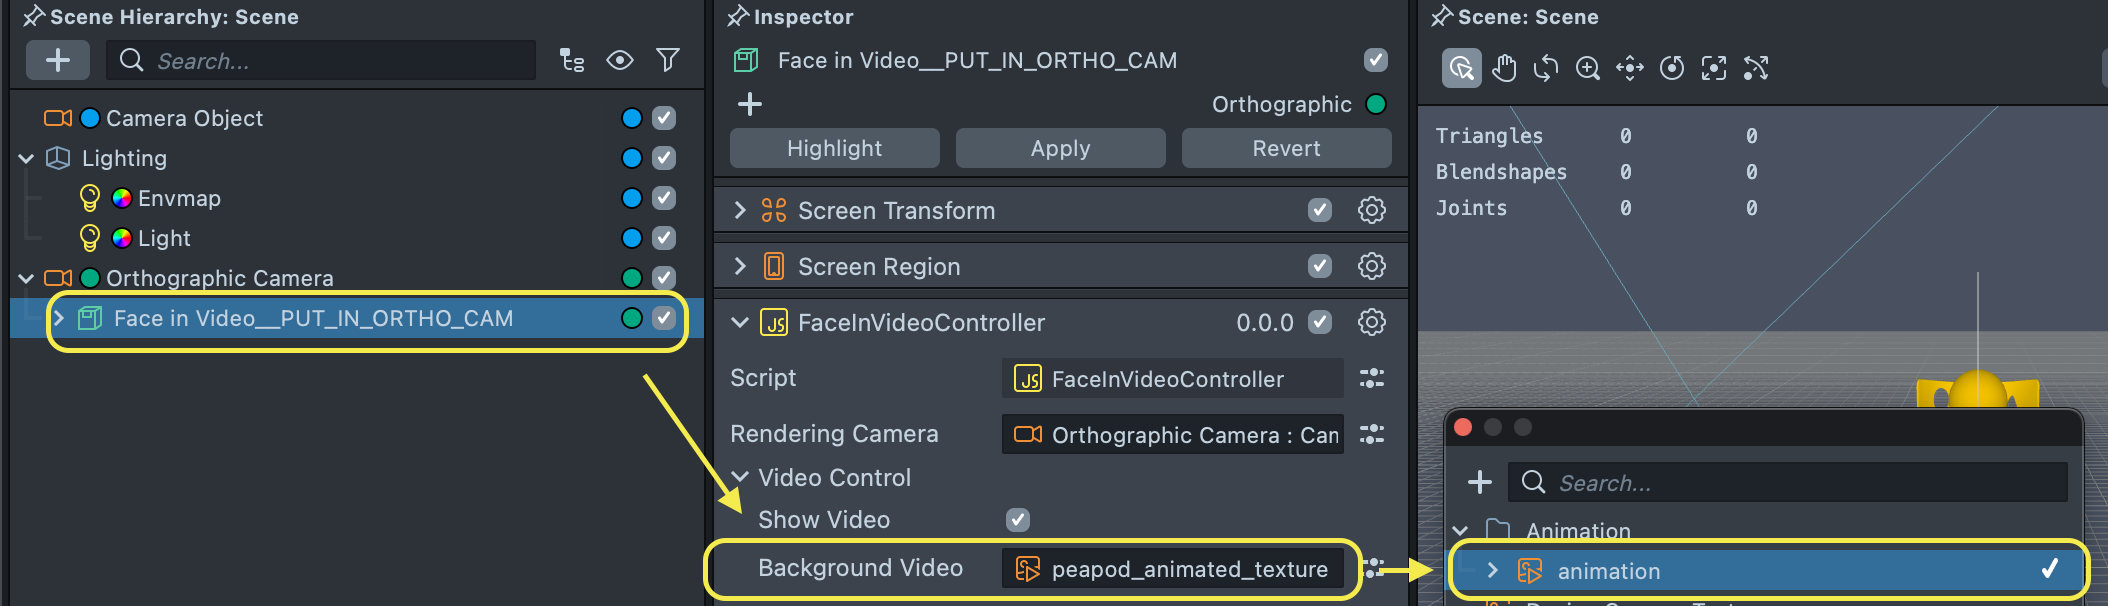Click the move tool icon in Scene
2108x606 pixels.
[1630, 68]
